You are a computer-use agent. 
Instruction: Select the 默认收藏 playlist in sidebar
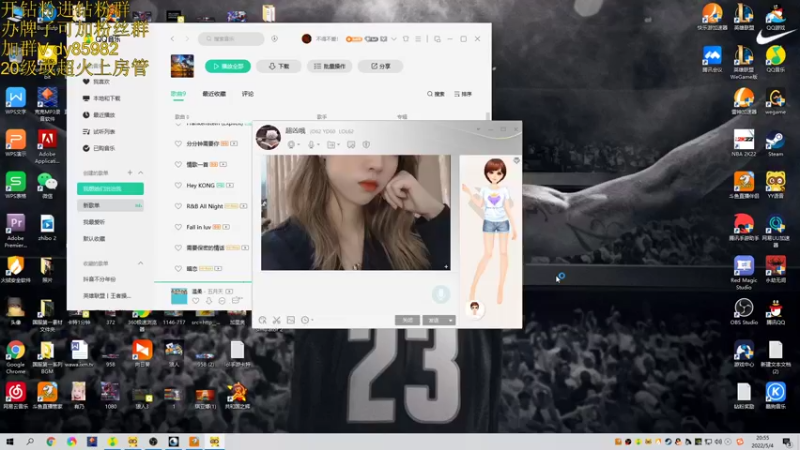coord(94,239)
